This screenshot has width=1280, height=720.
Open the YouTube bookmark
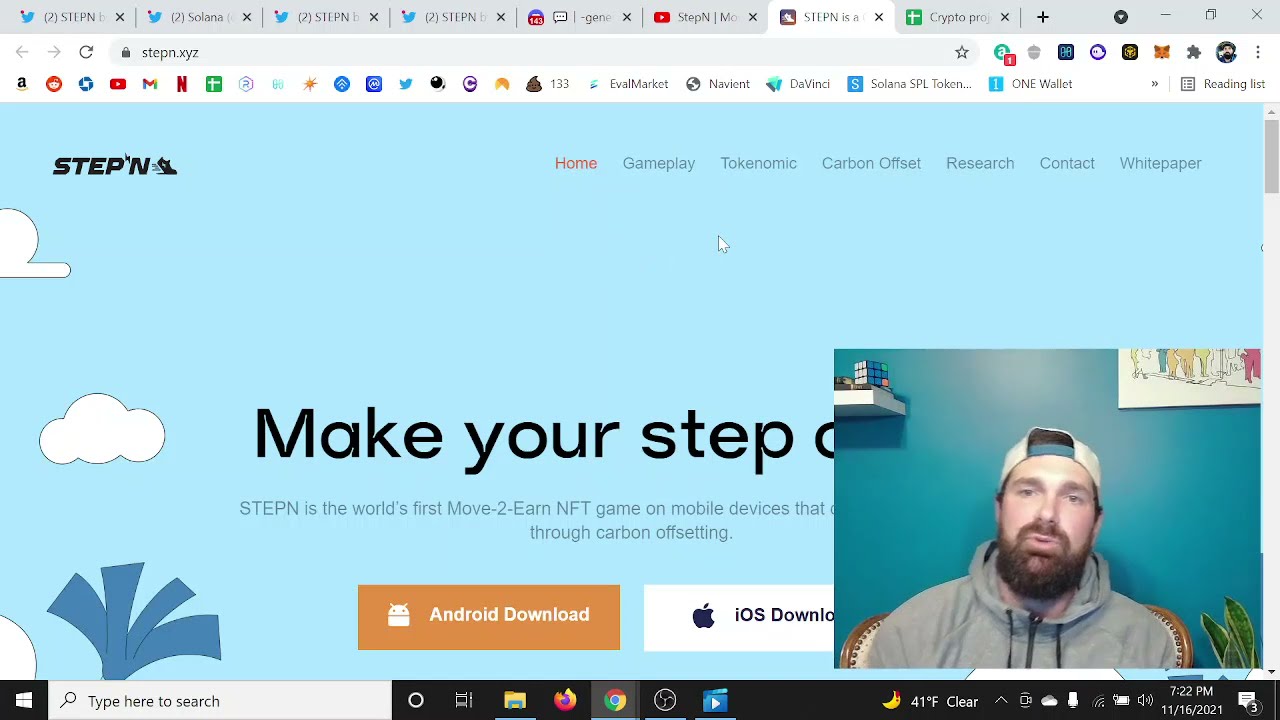pyautogui.click(x=118, y=84)
